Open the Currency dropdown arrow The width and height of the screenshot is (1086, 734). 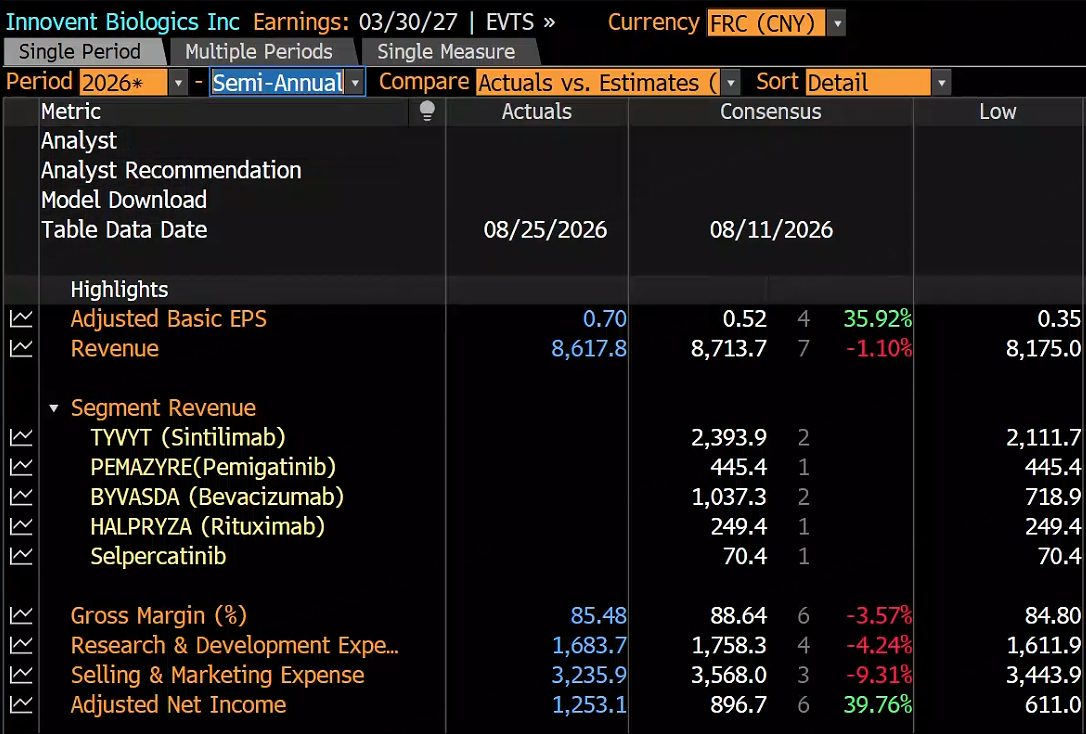point(837,24)
